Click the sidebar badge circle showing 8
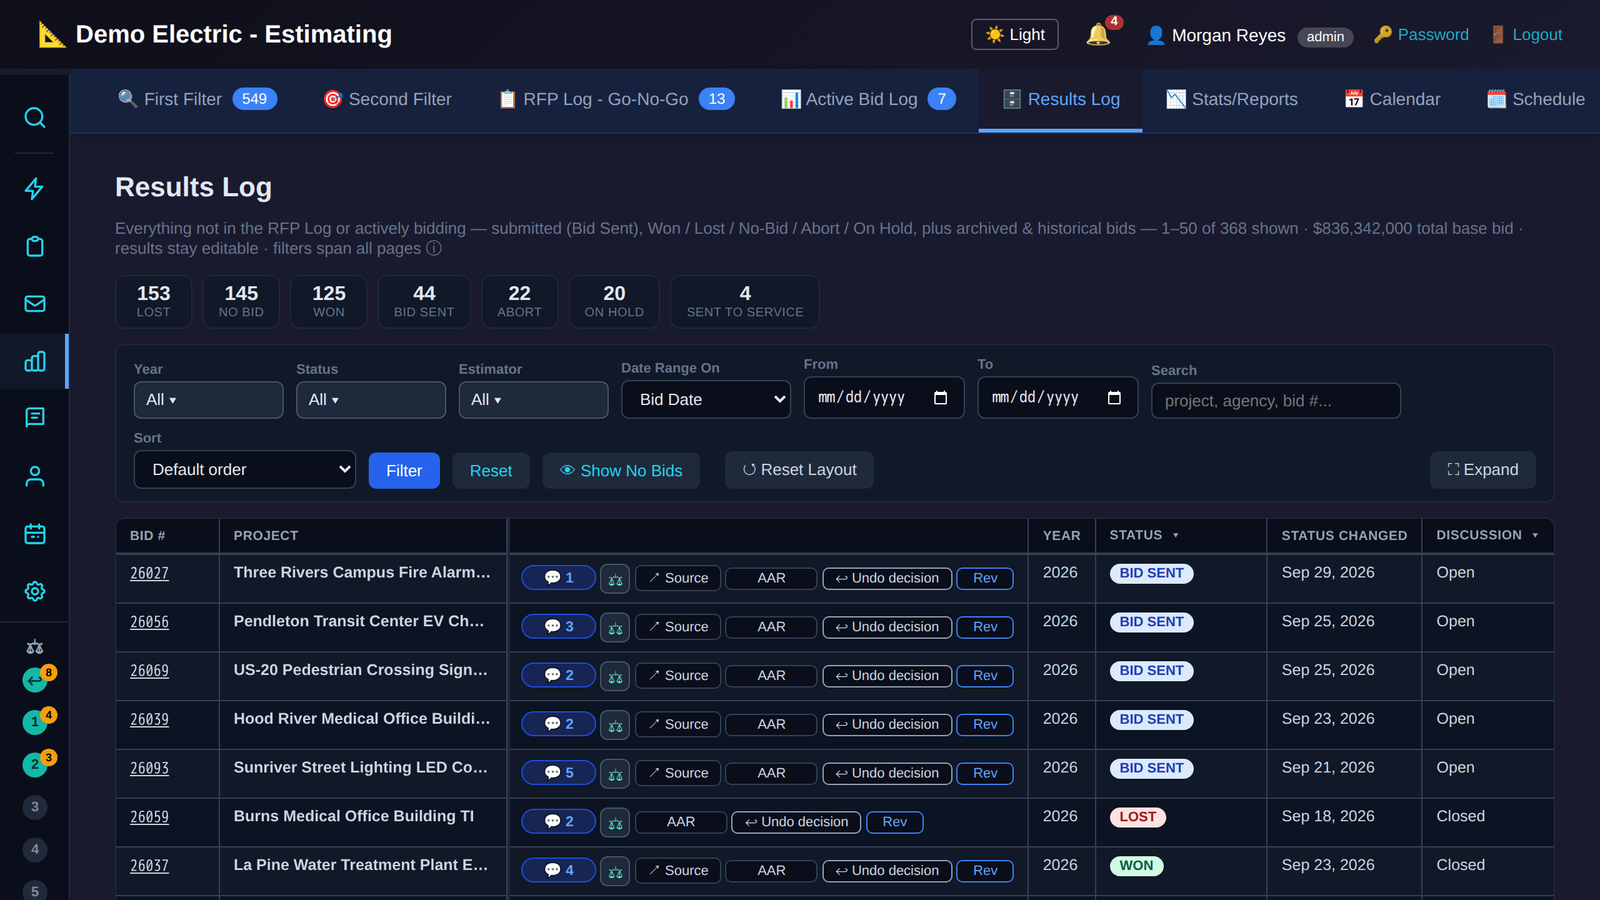1600x900 pixels. (36, 680)
